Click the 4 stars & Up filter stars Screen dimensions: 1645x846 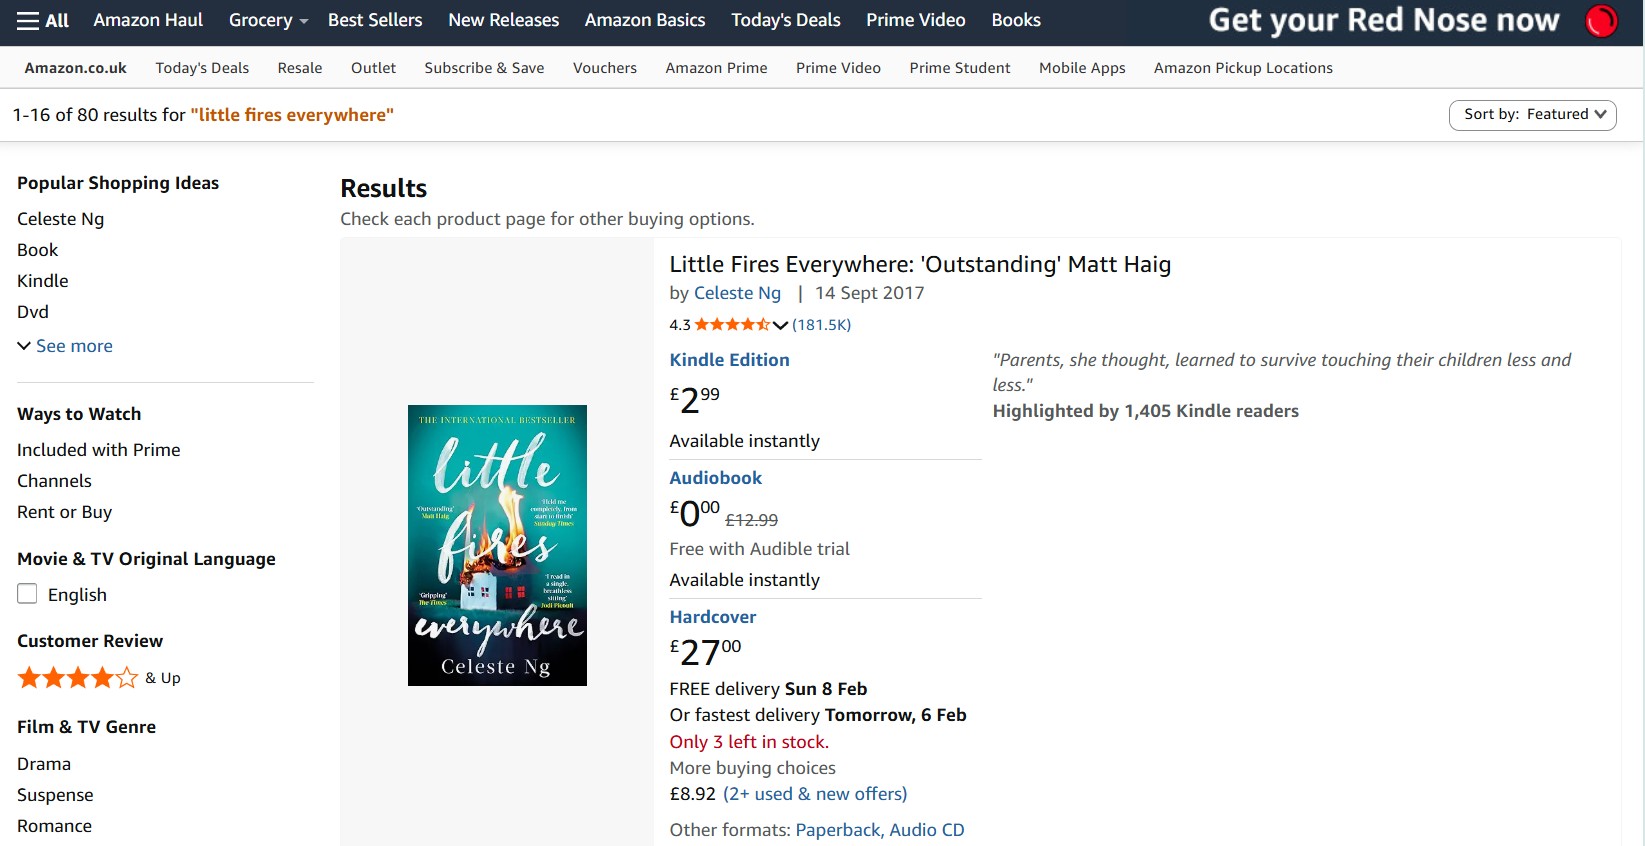(x=76, y=677)
